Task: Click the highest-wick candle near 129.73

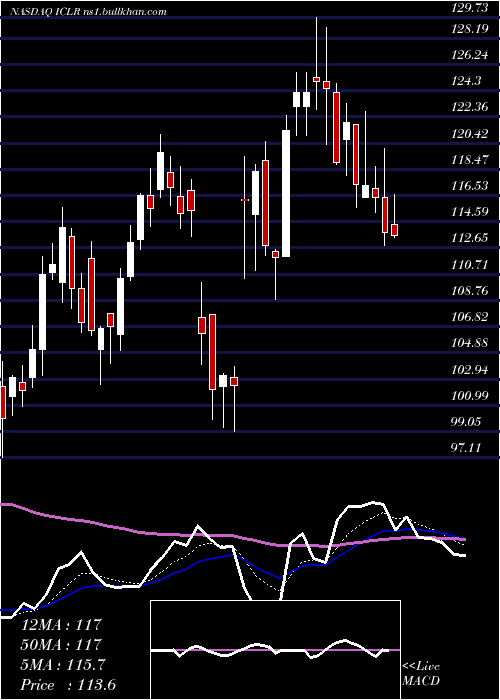Action: [317, 63]
